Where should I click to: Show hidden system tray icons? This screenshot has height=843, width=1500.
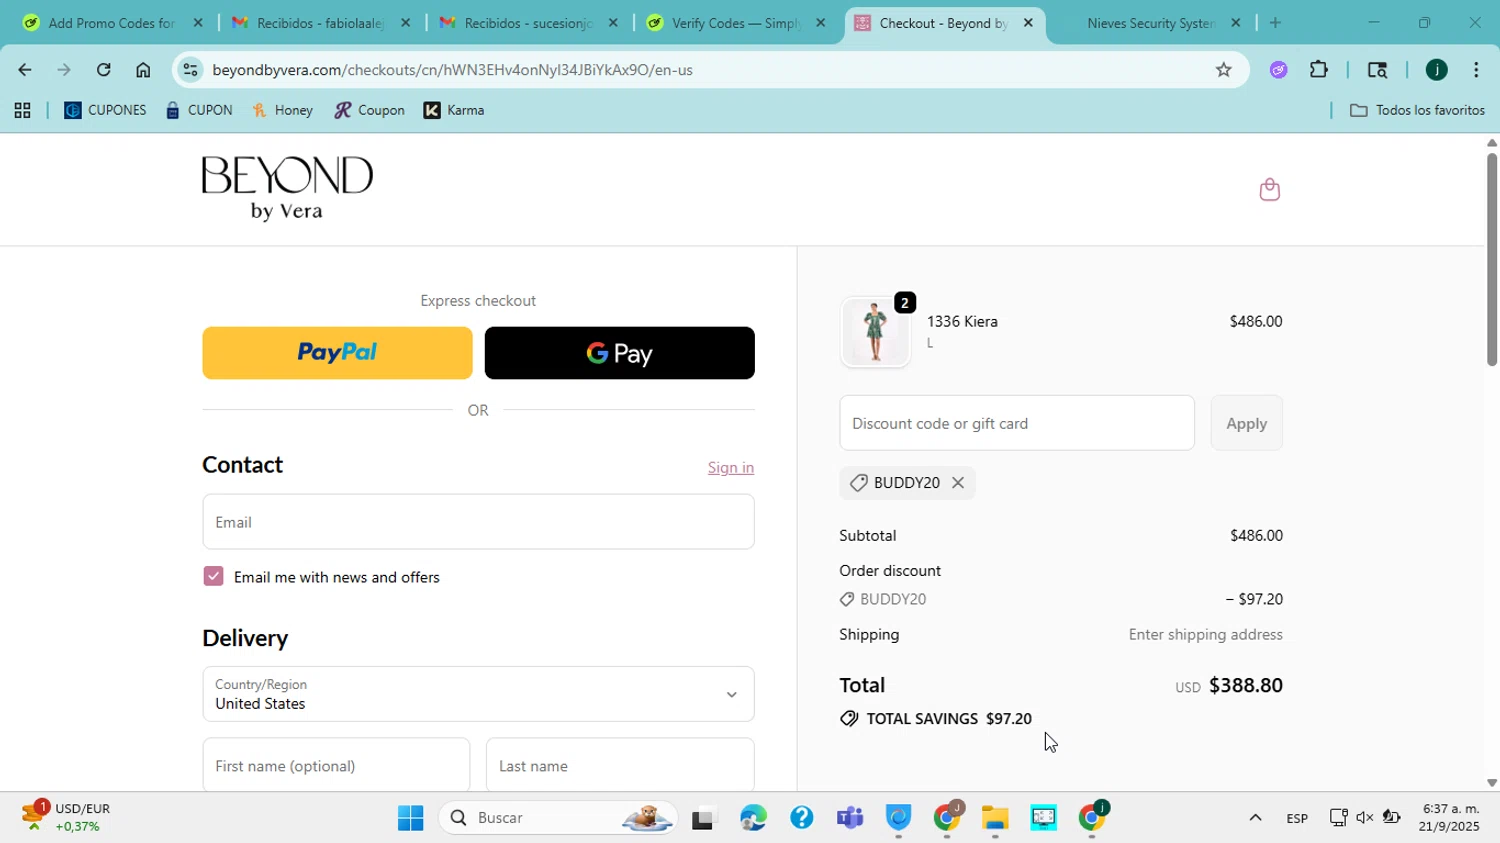(x=1255, y=818)
